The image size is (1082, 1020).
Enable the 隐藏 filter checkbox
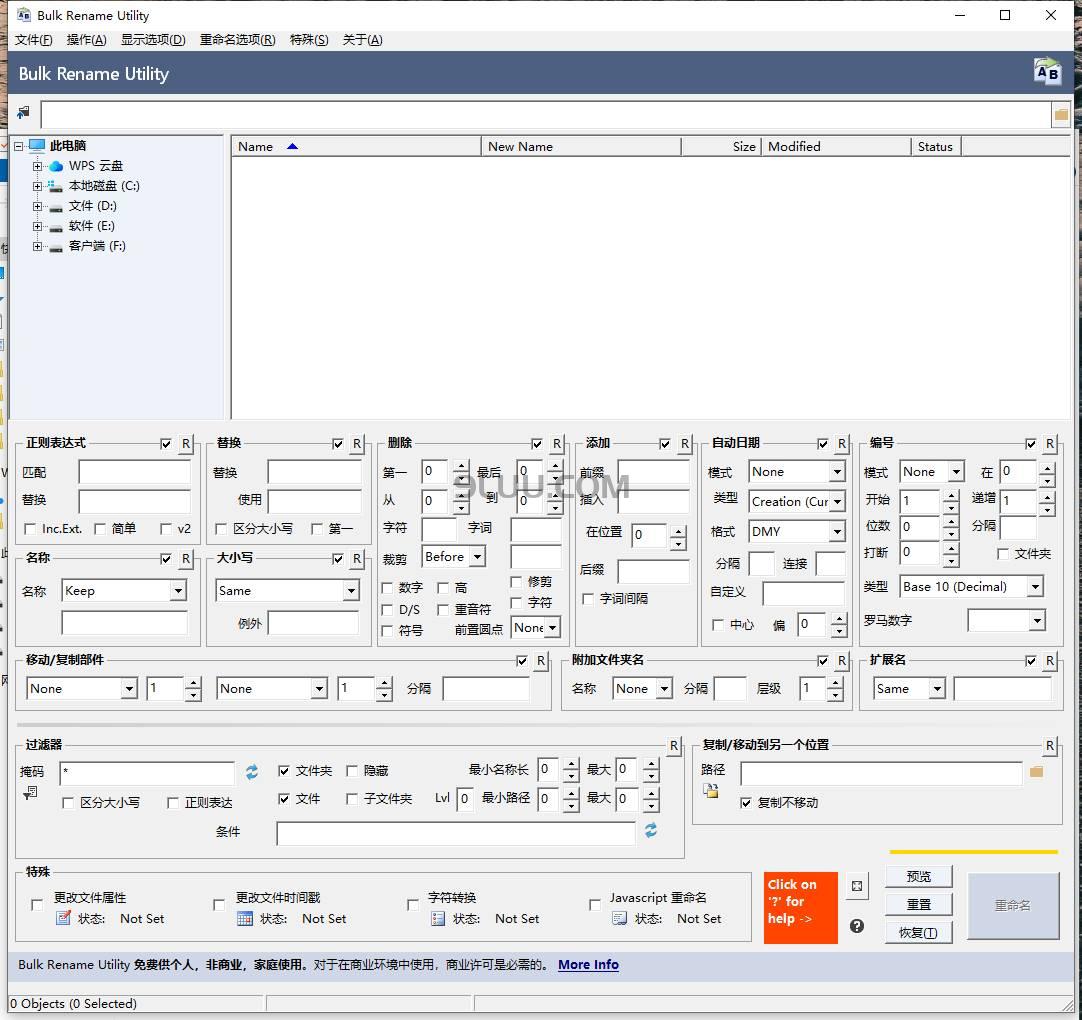point(352,771)
